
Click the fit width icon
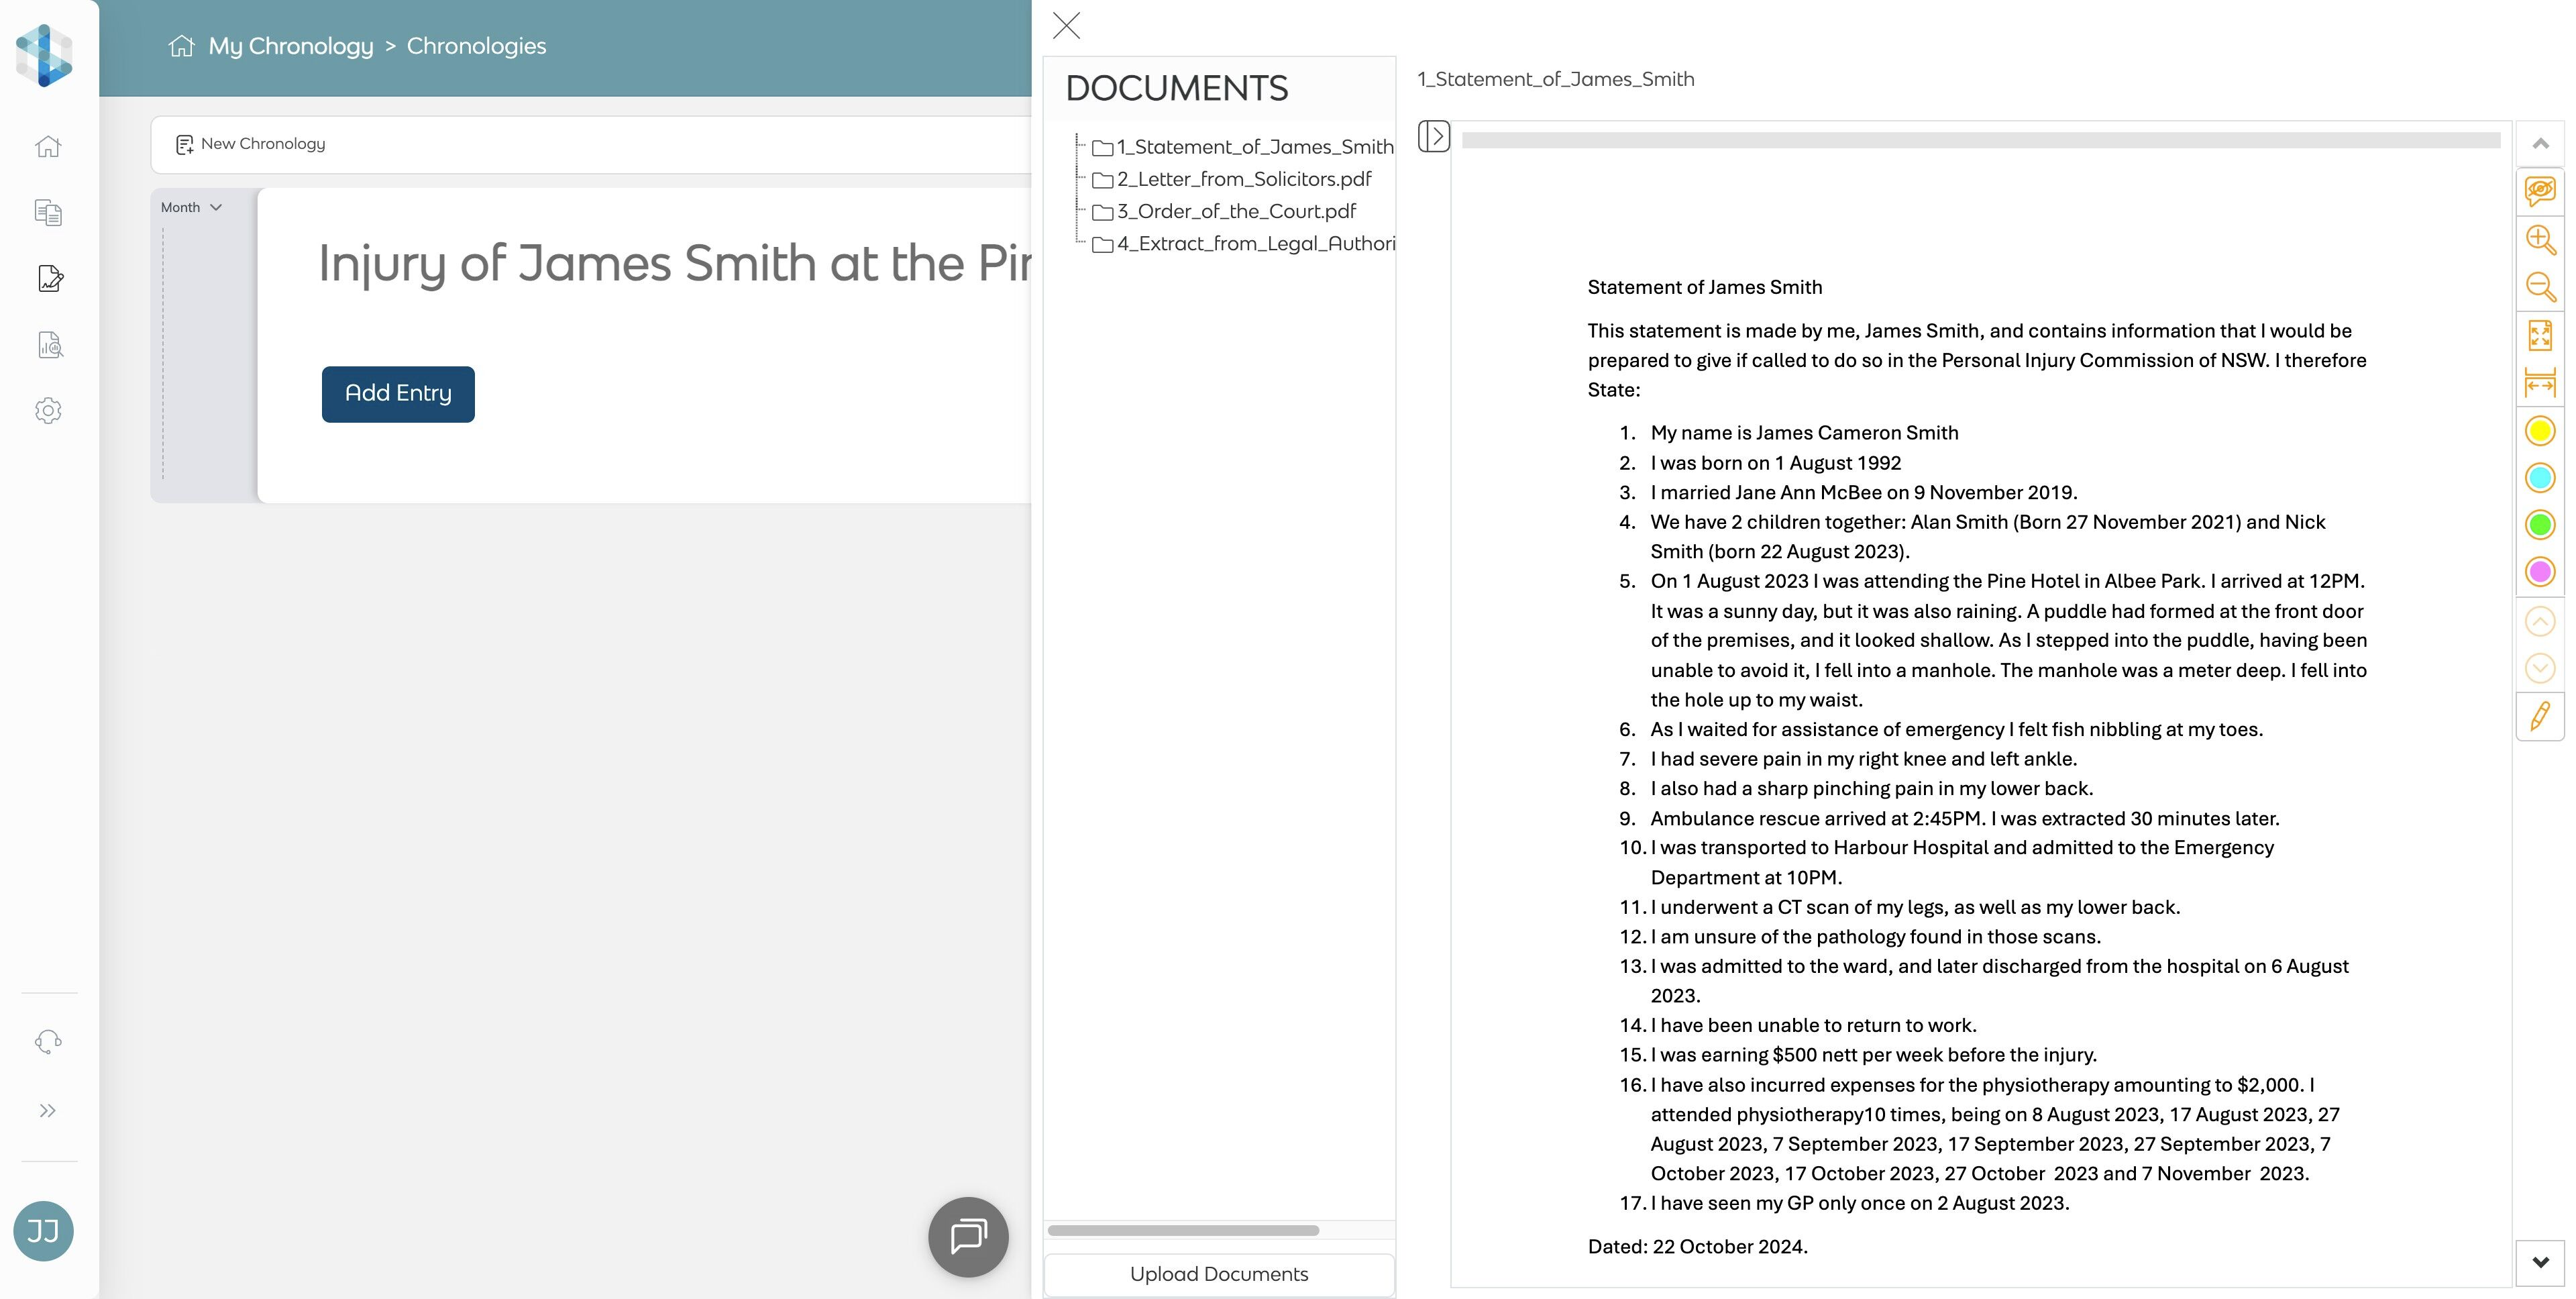2539,383
